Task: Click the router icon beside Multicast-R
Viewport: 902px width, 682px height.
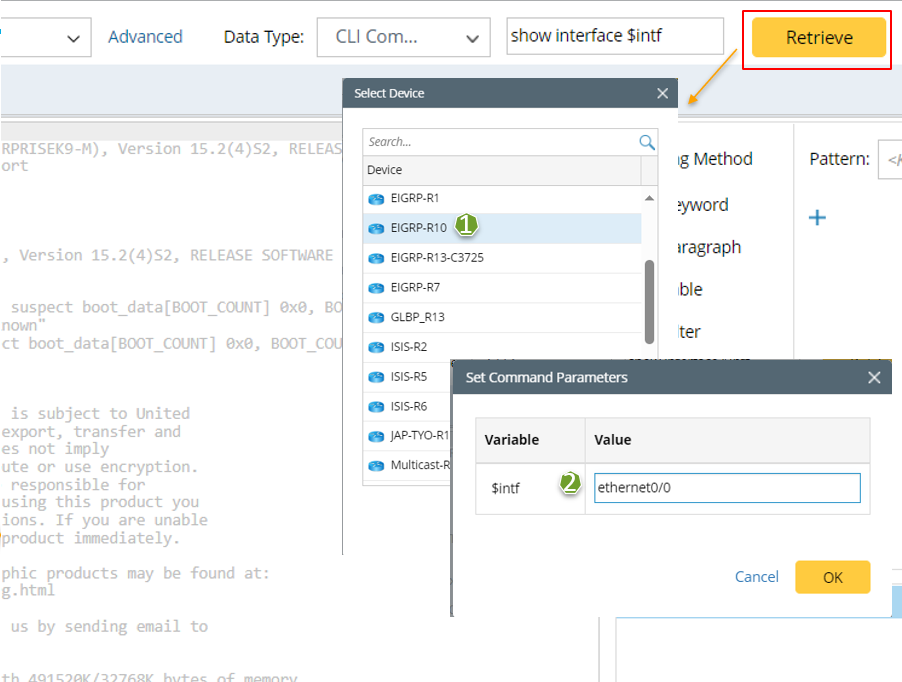Action: pos(376,466)
